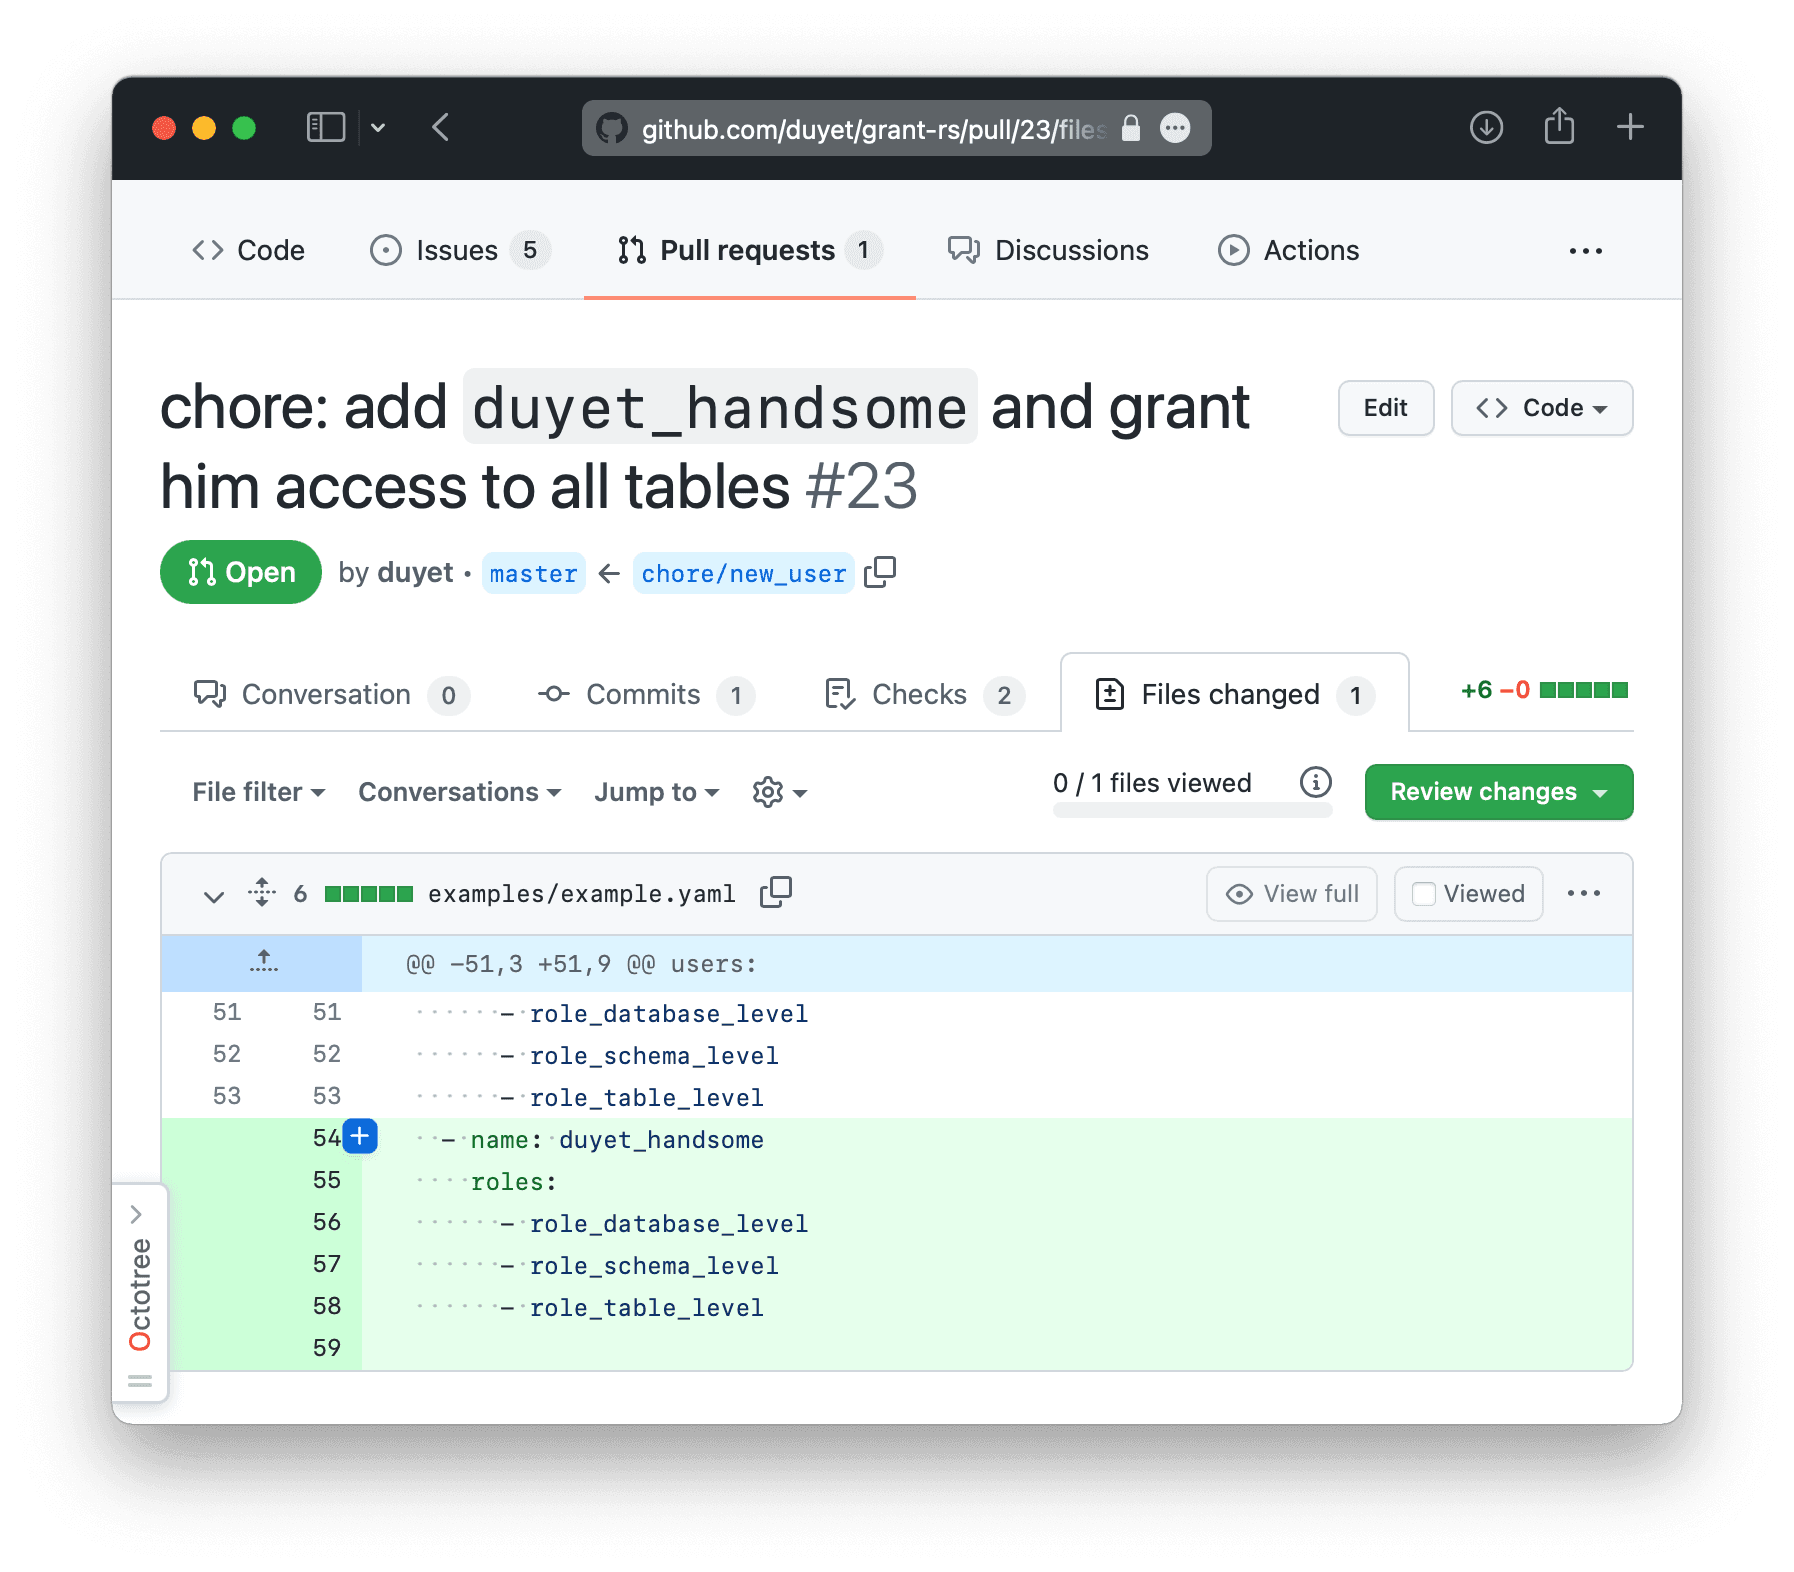Open the ellipsis menu for example.yaml
The width and height of the screenshot is (1794, 1572).
[1583, 893]
